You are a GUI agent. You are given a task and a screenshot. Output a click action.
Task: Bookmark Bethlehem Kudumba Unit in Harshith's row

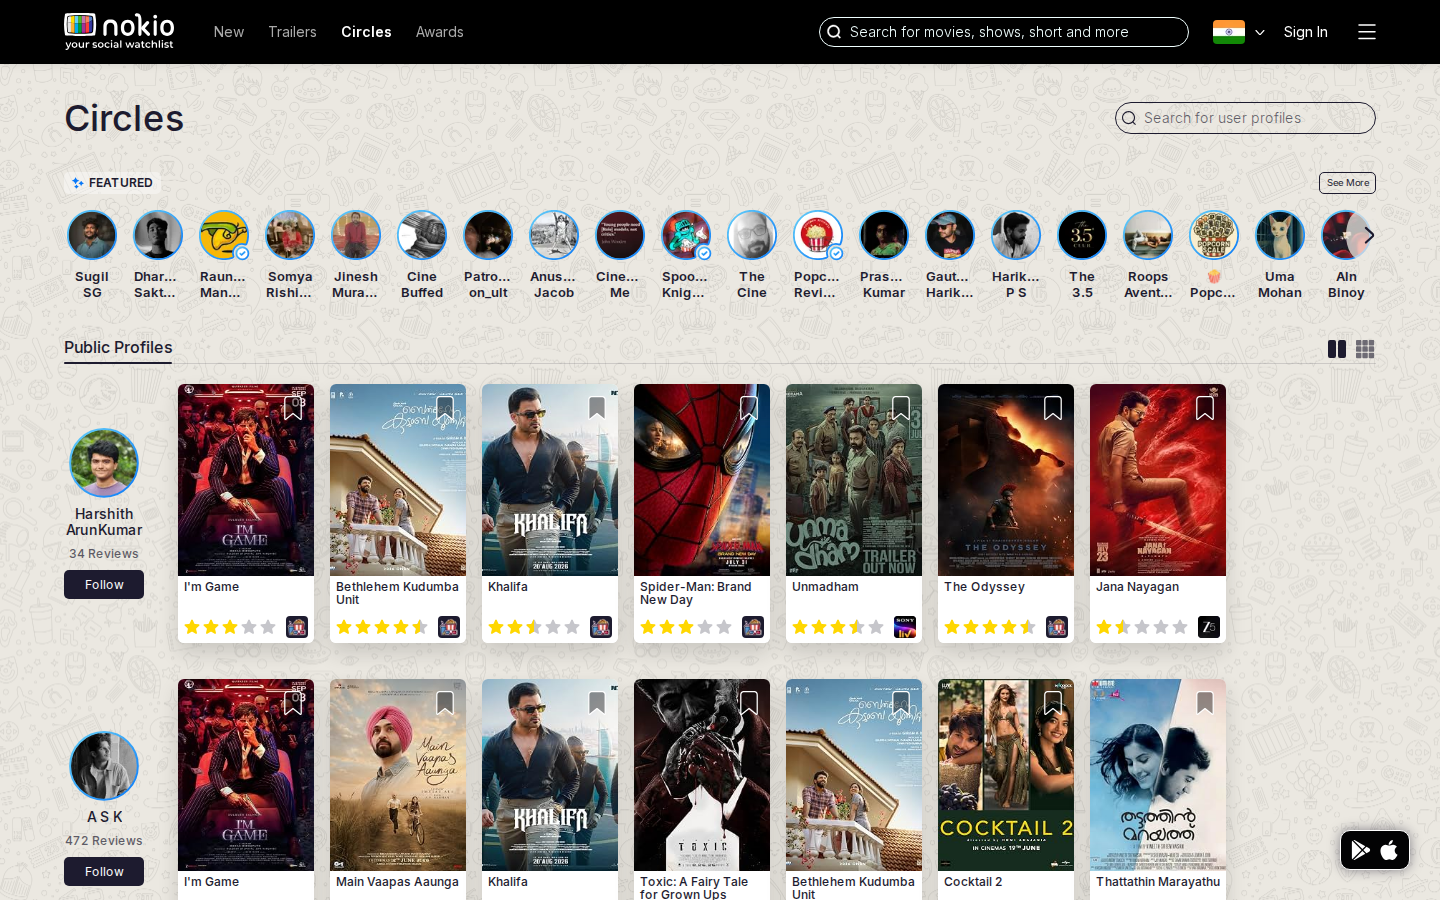(445, 408)
